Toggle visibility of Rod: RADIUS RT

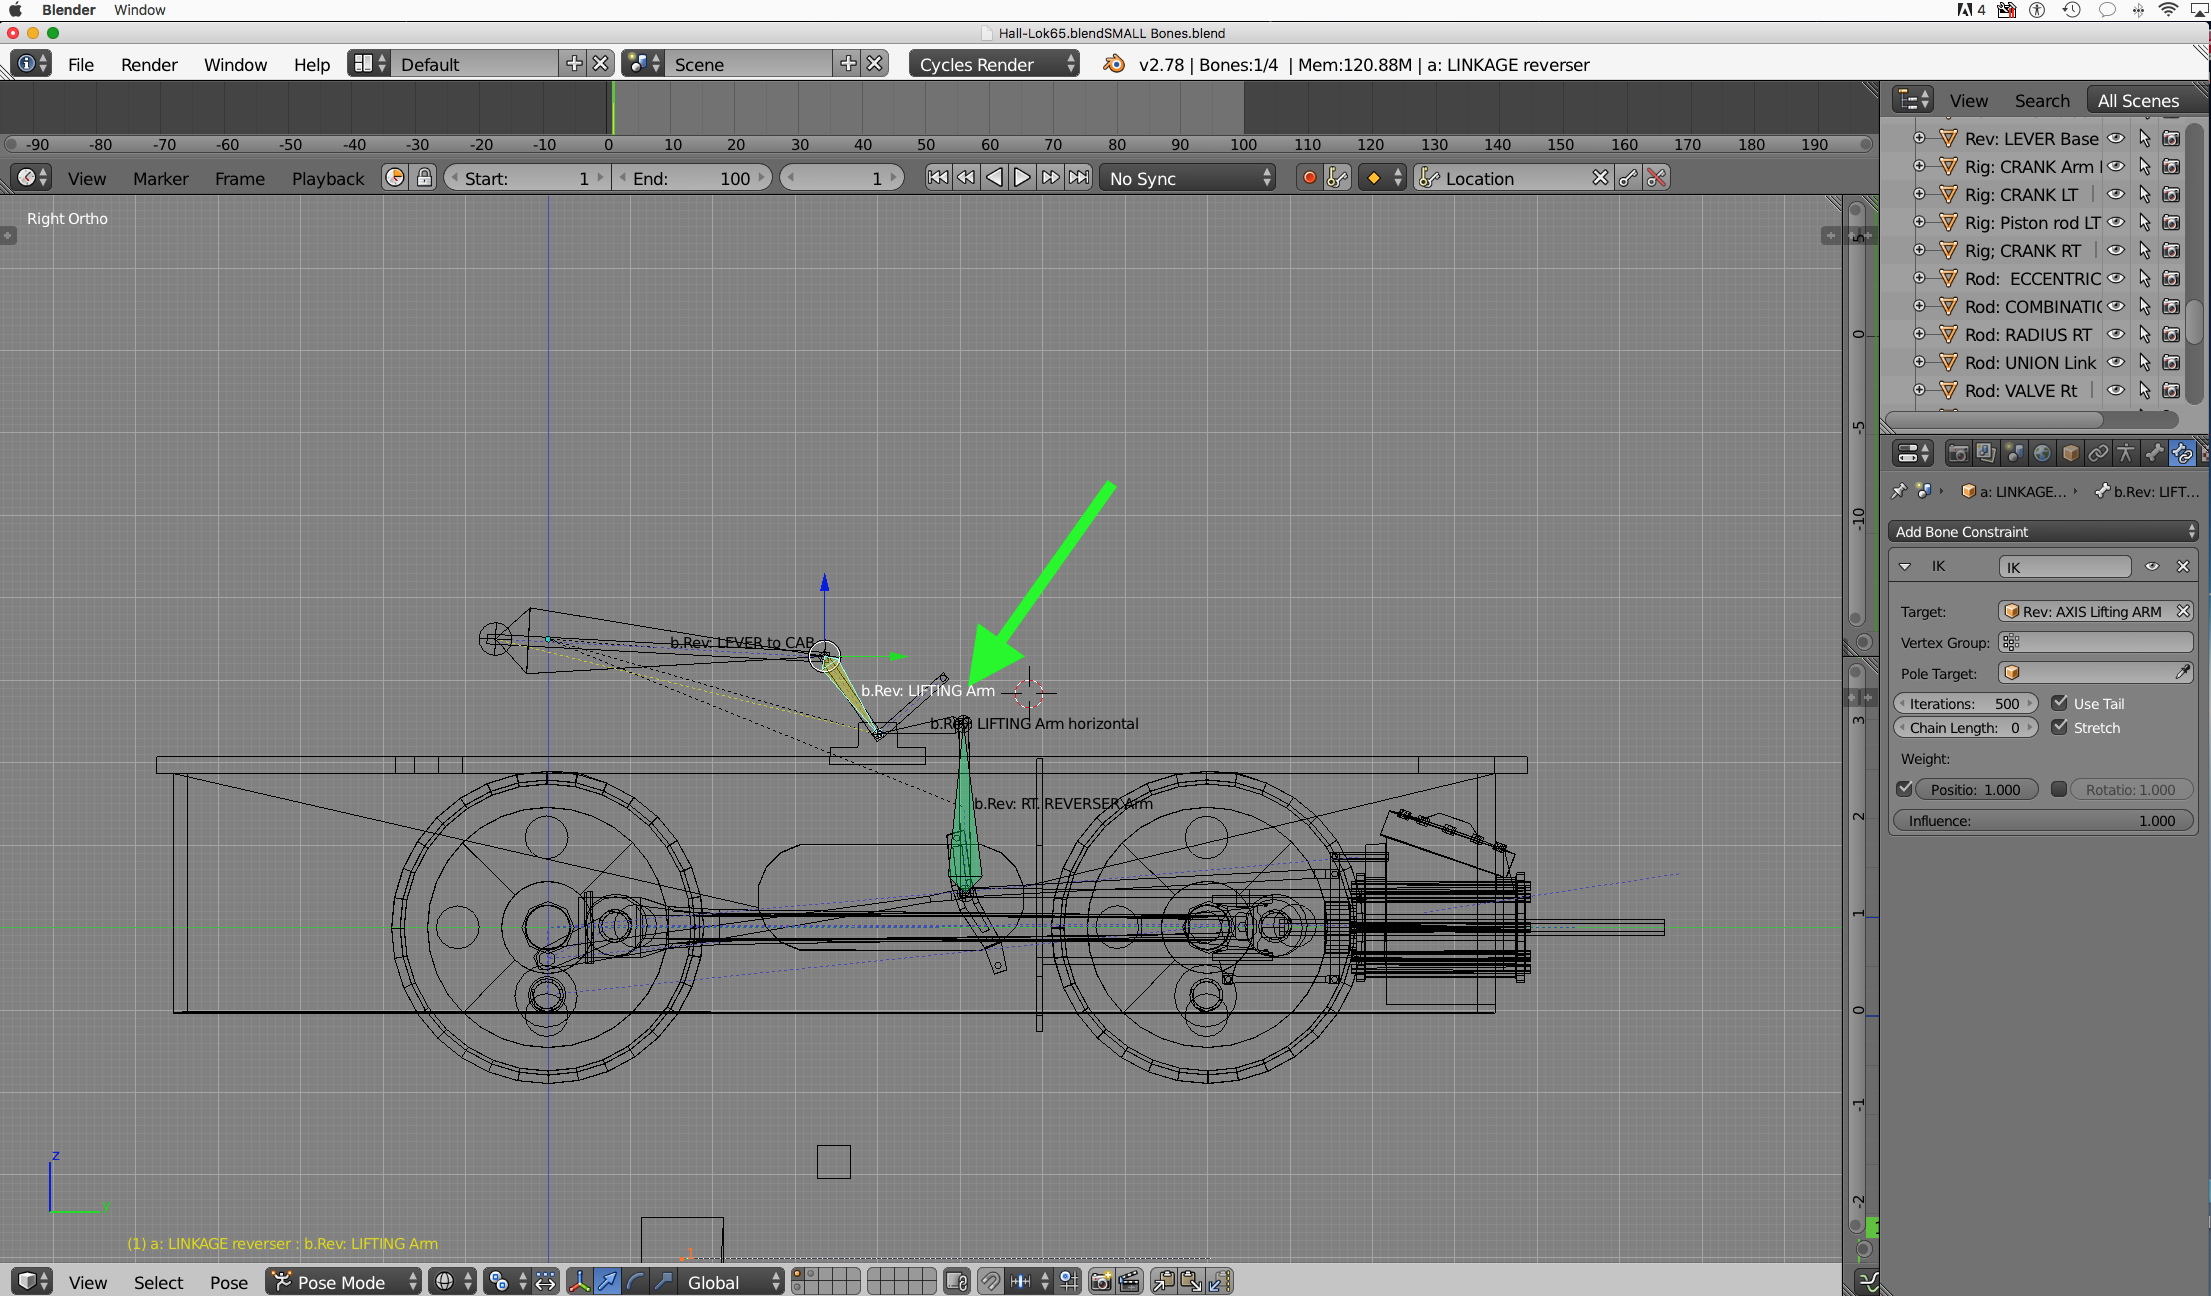click(x=2116, y=334)
